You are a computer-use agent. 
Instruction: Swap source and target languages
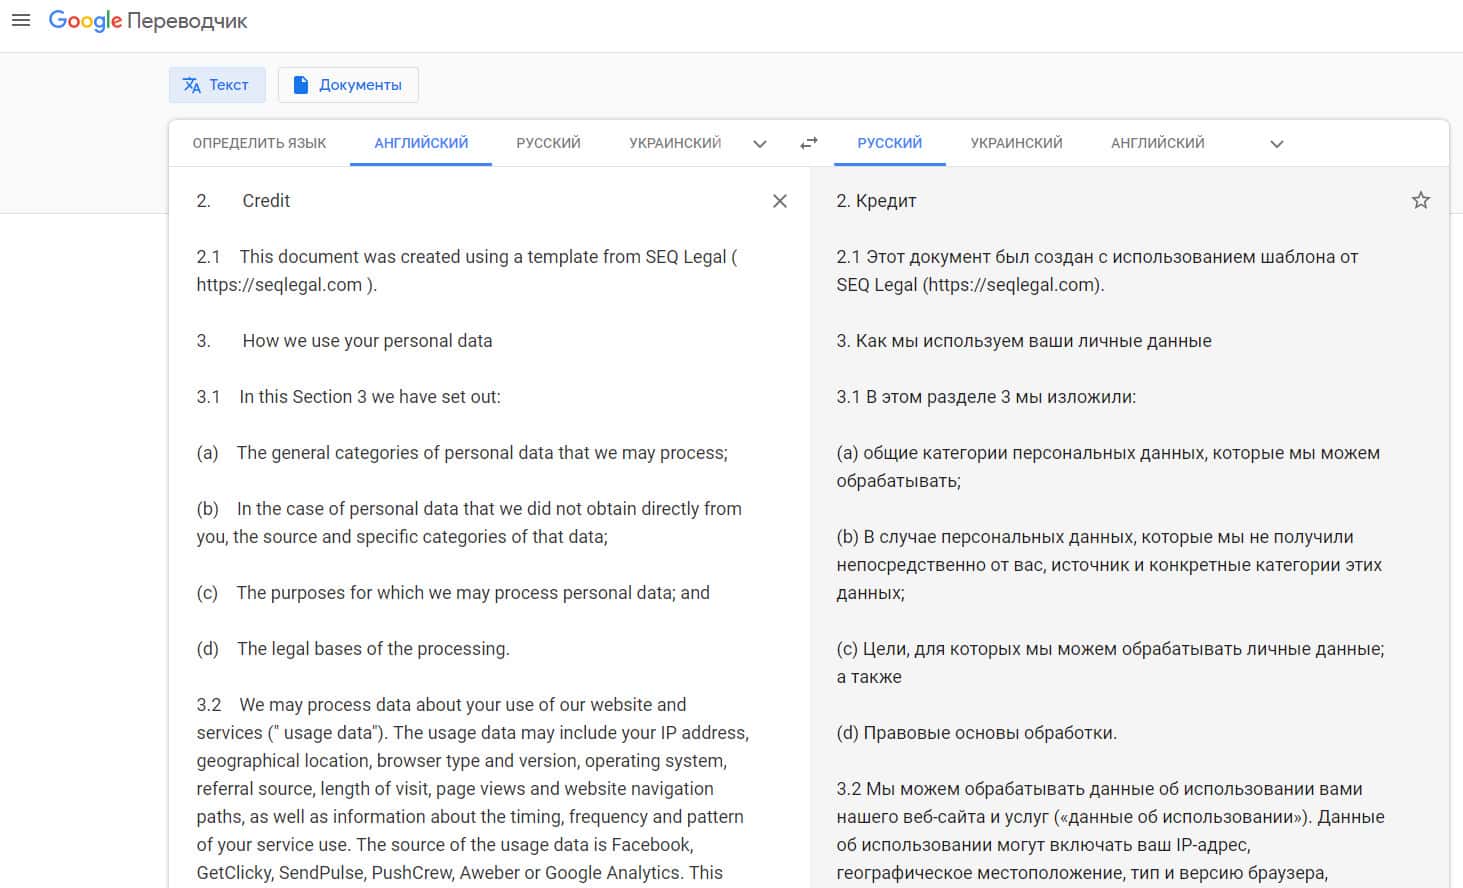[x=809, y=144]
